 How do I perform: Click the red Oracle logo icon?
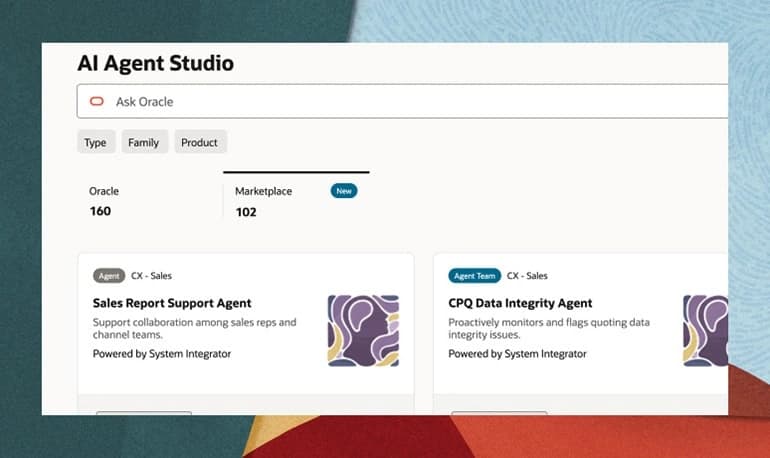[97, 101]
